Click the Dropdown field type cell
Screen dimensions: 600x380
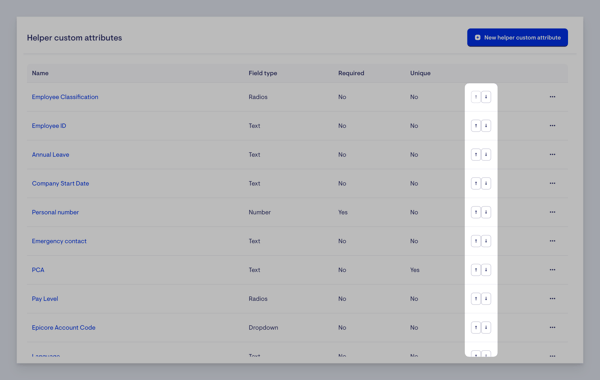263,328
